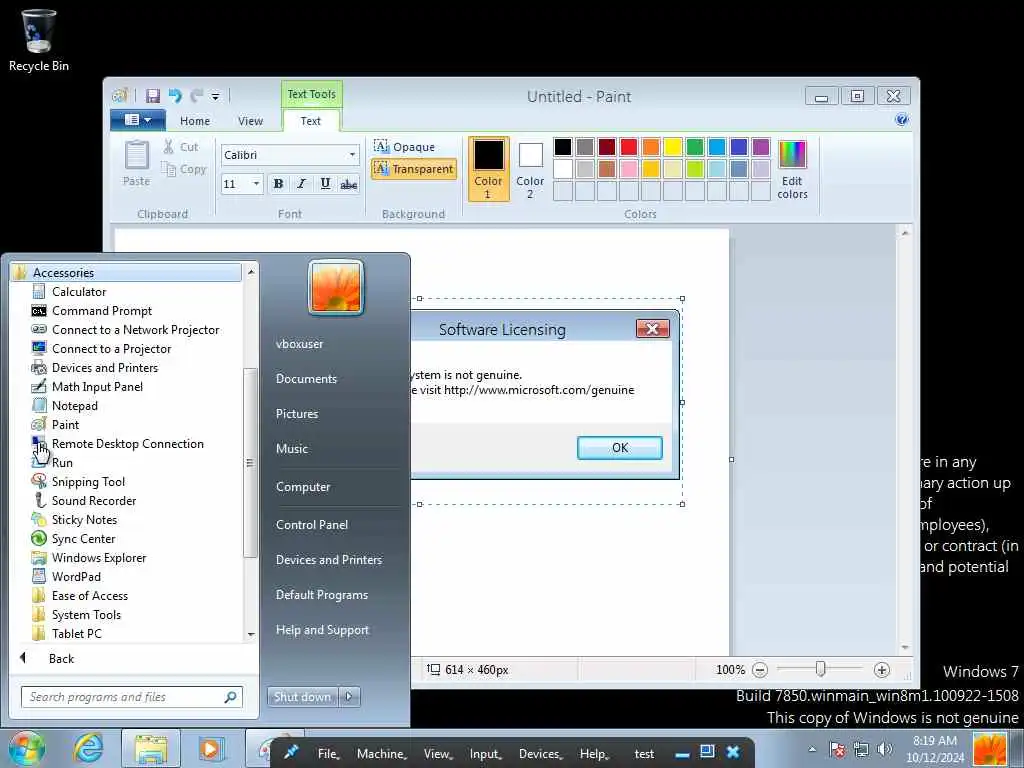Select the Text ribbon tab

click(310, 121)
